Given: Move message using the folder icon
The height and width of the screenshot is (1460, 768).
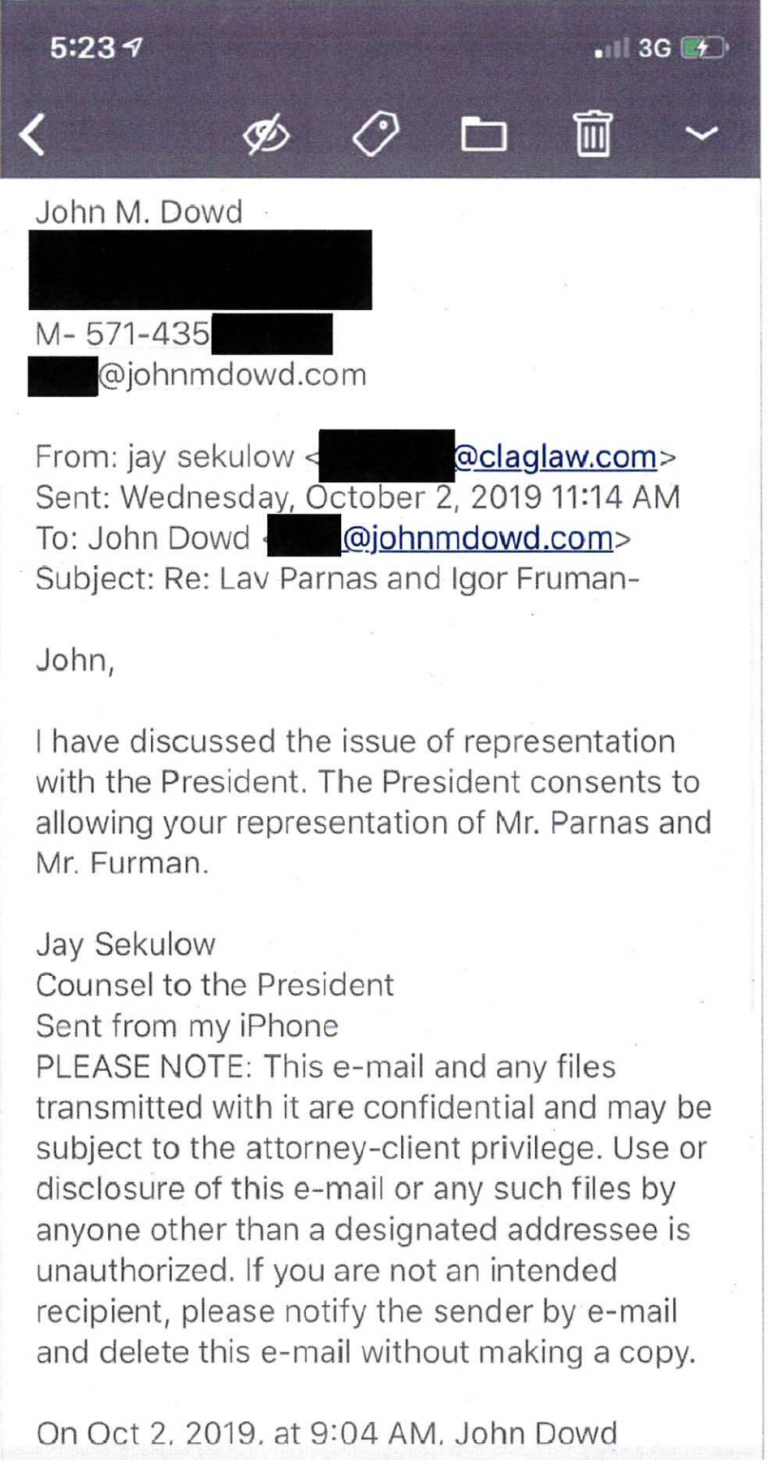Looking at the screenshot, I should pyautogui.click(x=484, y=135).
